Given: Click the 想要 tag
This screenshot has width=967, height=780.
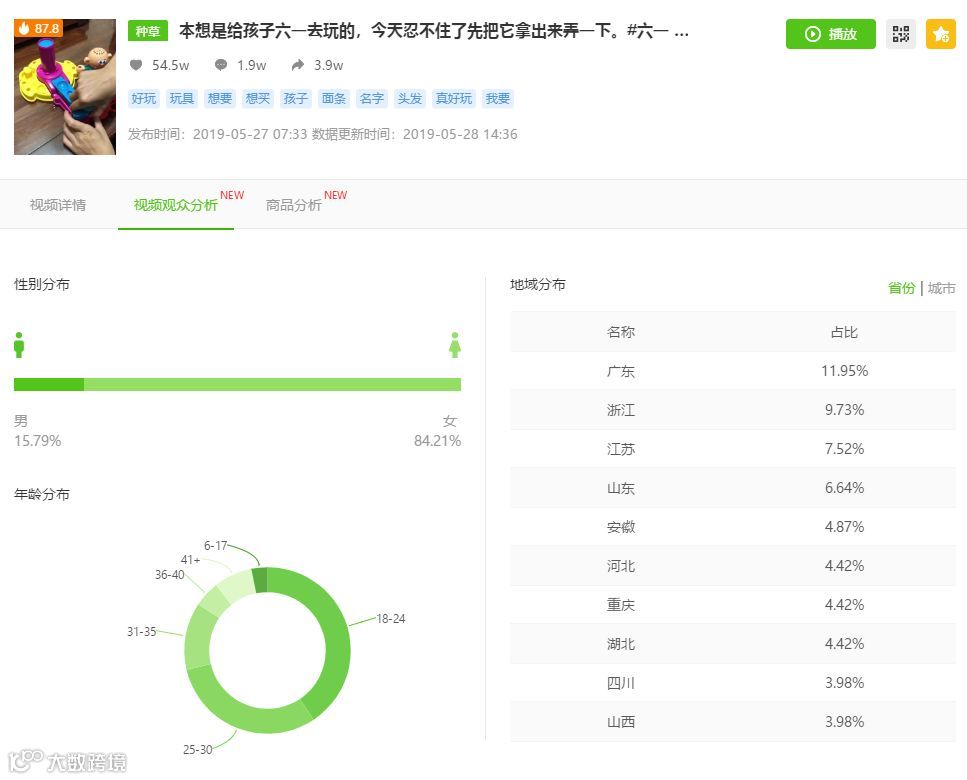Looking at the screenshot, I should click(220, 99).
